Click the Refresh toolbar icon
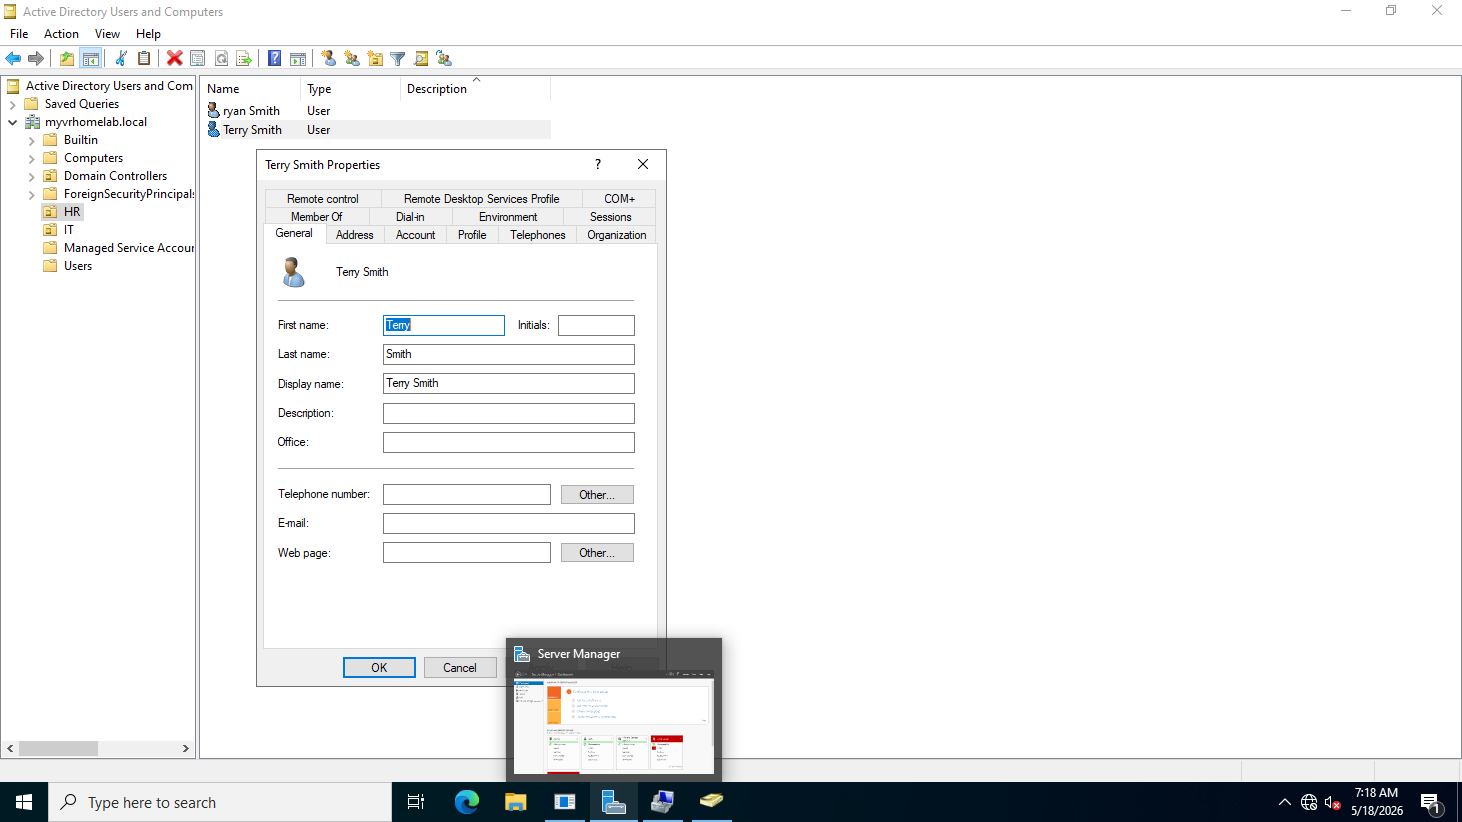Viewport: 1462px width, 822px height. (221, 59)
